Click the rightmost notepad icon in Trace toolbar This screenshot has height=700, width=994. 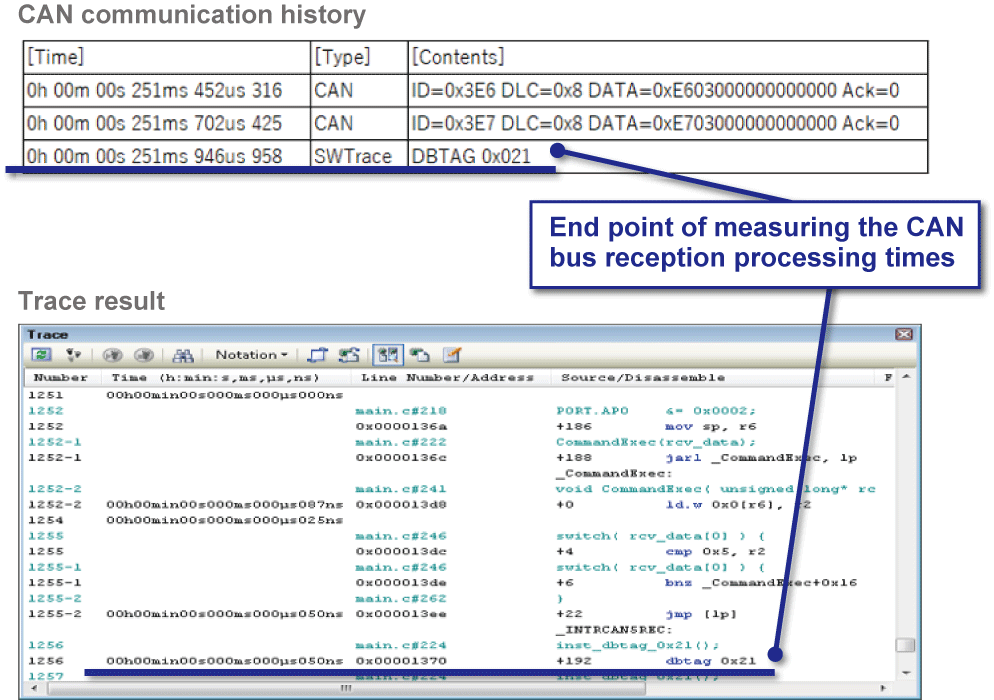click(x=451, y=355)
